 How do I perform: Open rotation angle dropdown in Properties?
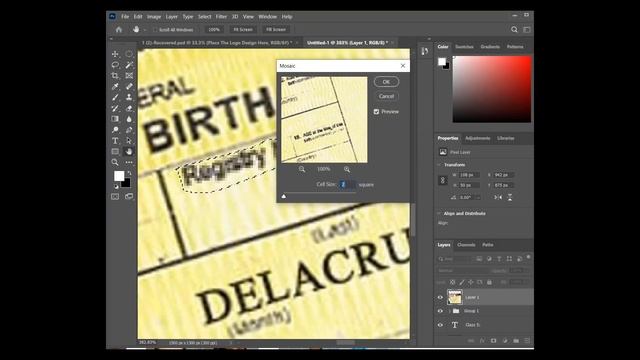tap(478, 197)
